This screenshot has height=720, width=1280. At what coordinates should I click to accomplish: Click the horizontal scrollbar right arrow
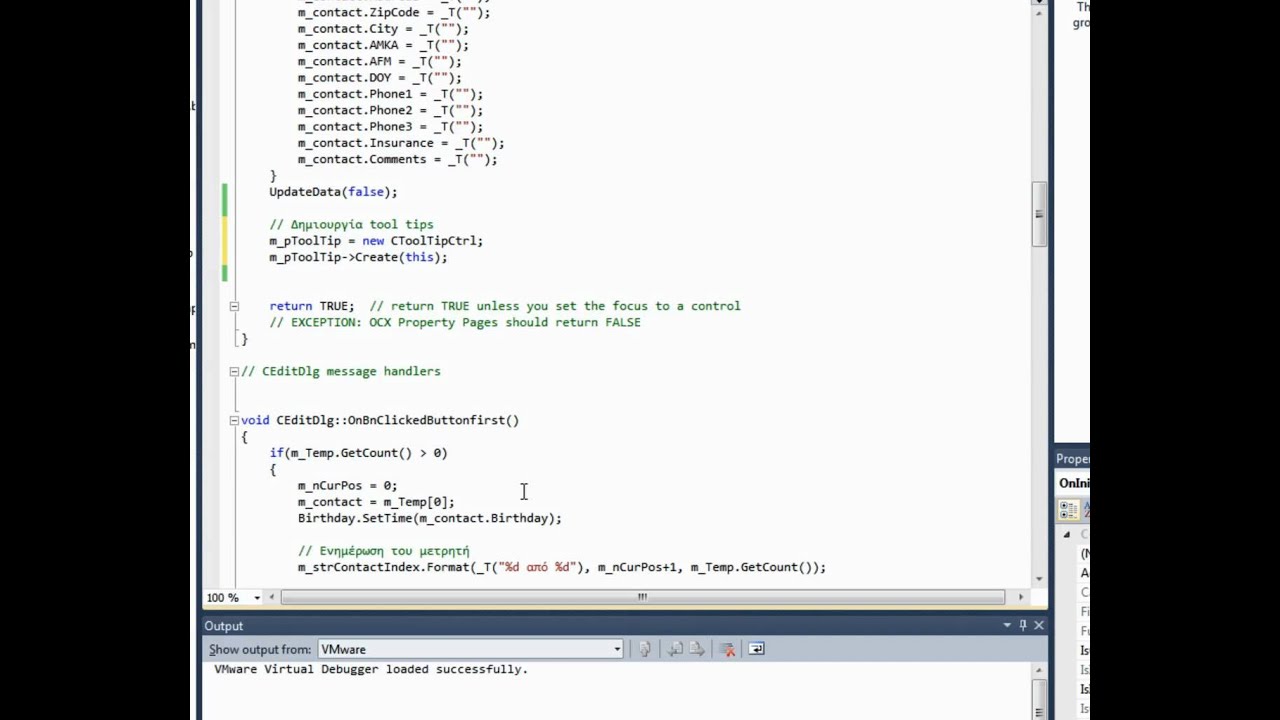(x=1020, y=597)
